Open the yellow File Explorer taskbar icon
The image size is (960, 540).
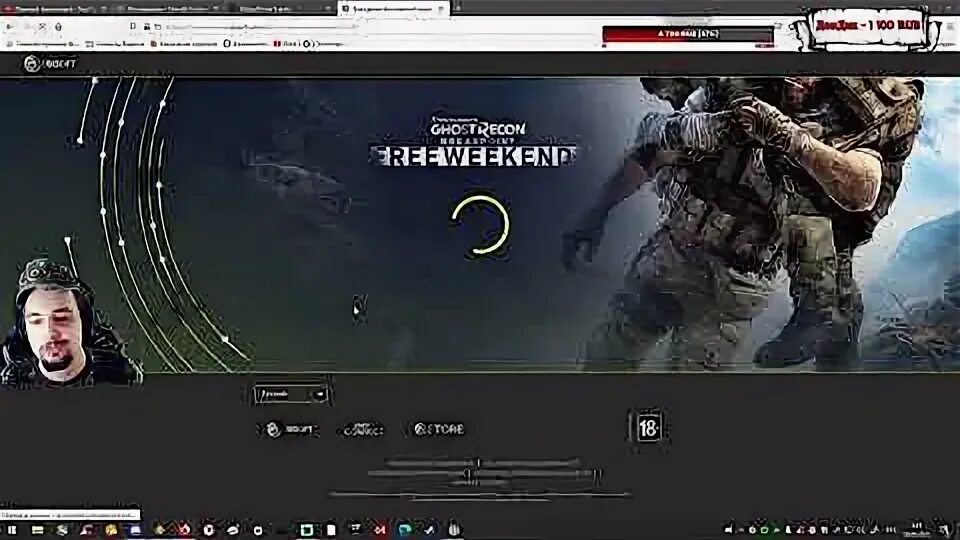pos(37,530)
